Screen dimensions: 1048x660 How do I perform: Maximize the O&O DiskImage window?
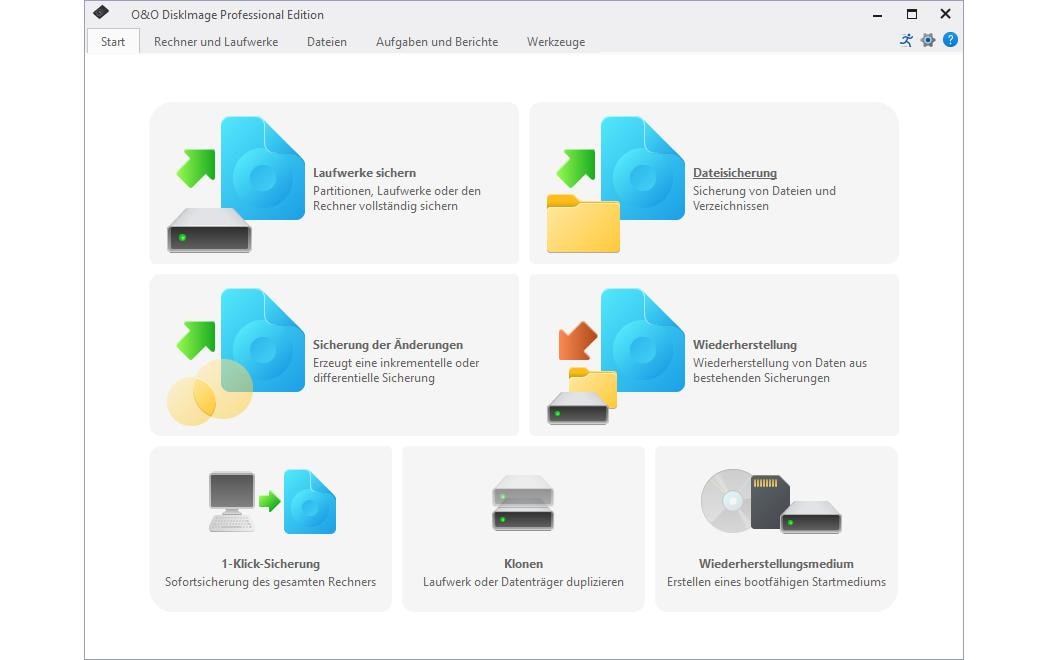[x=912, y=14]
